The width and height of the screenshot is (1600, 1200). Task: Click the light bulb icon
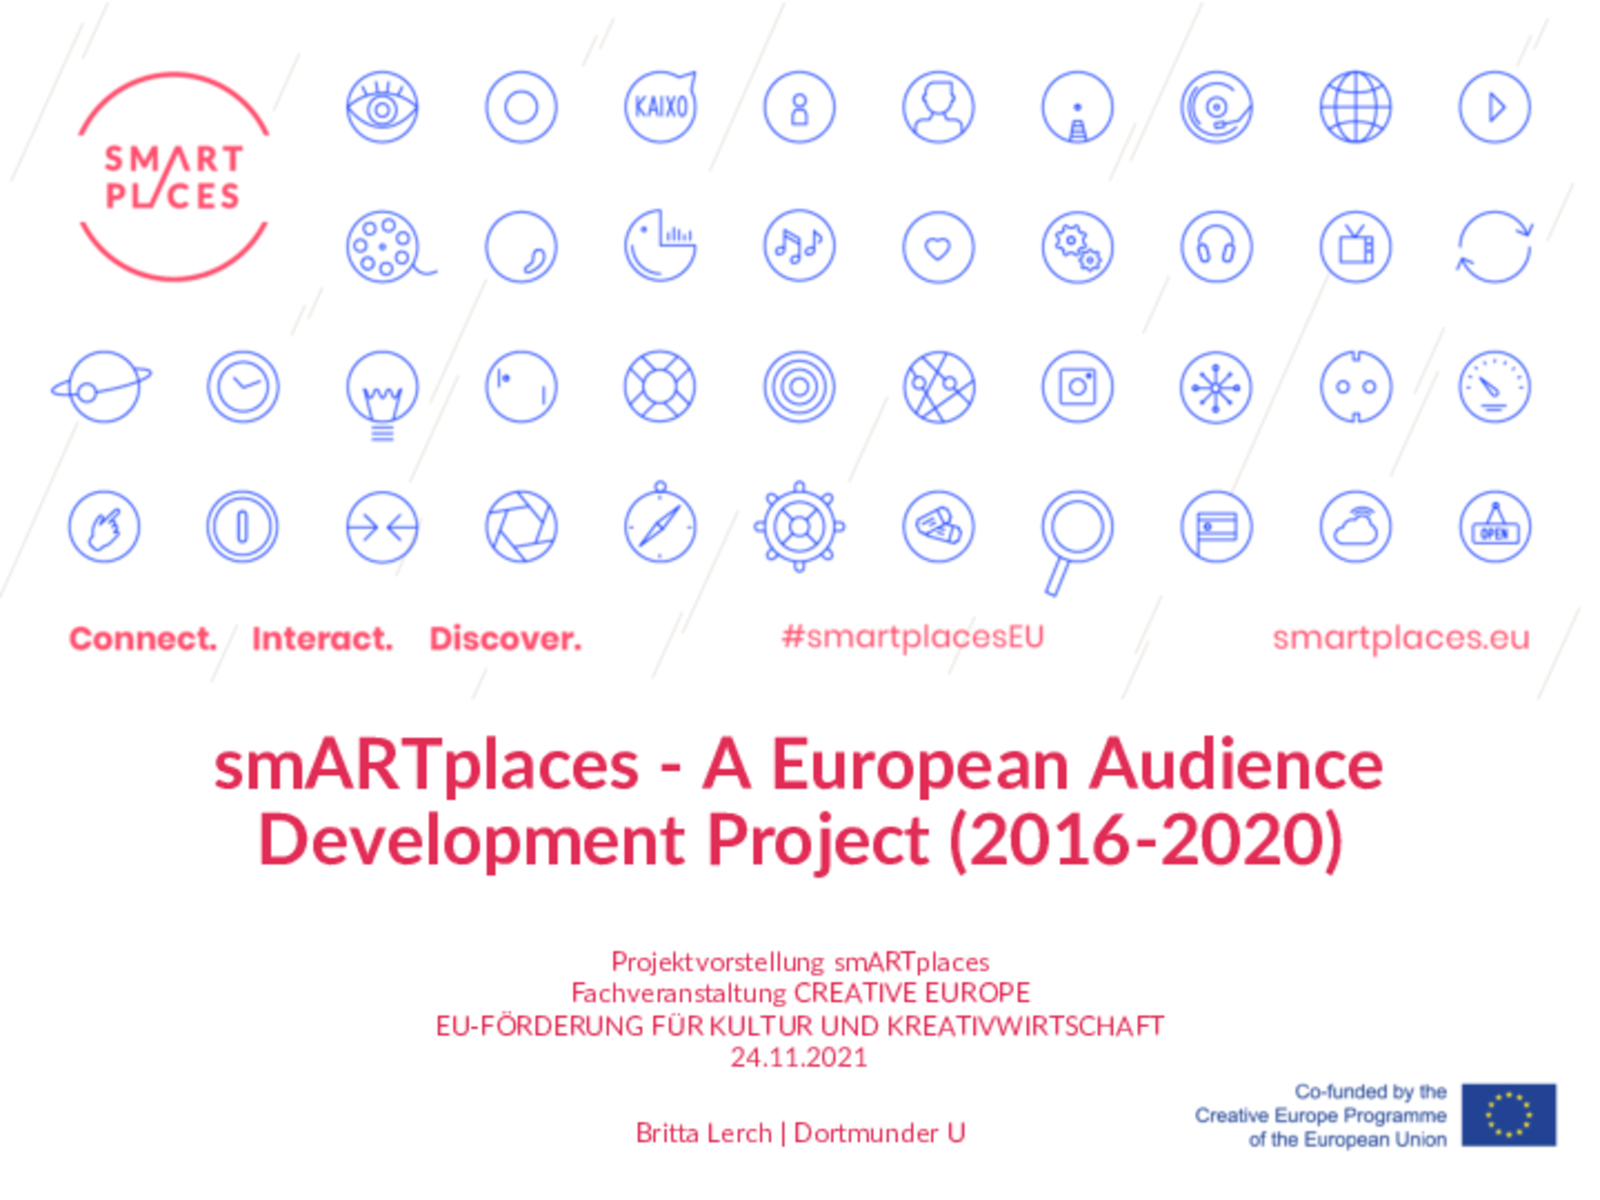click(x=382, y=394)
